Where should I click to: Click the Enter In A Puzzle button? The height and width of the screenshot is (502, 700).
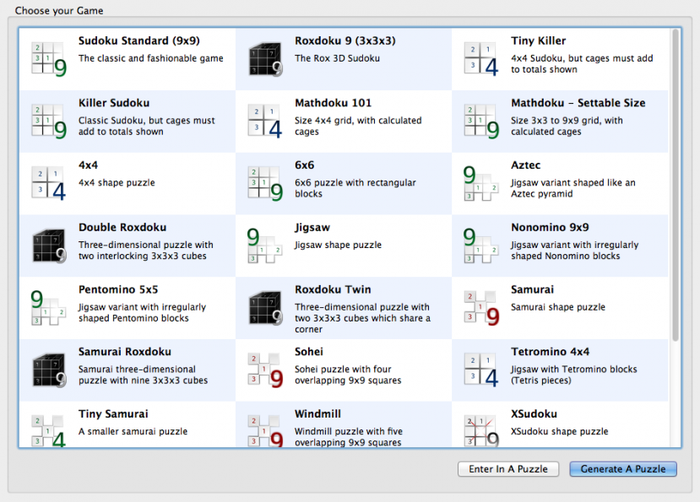[x=507, y=469]
